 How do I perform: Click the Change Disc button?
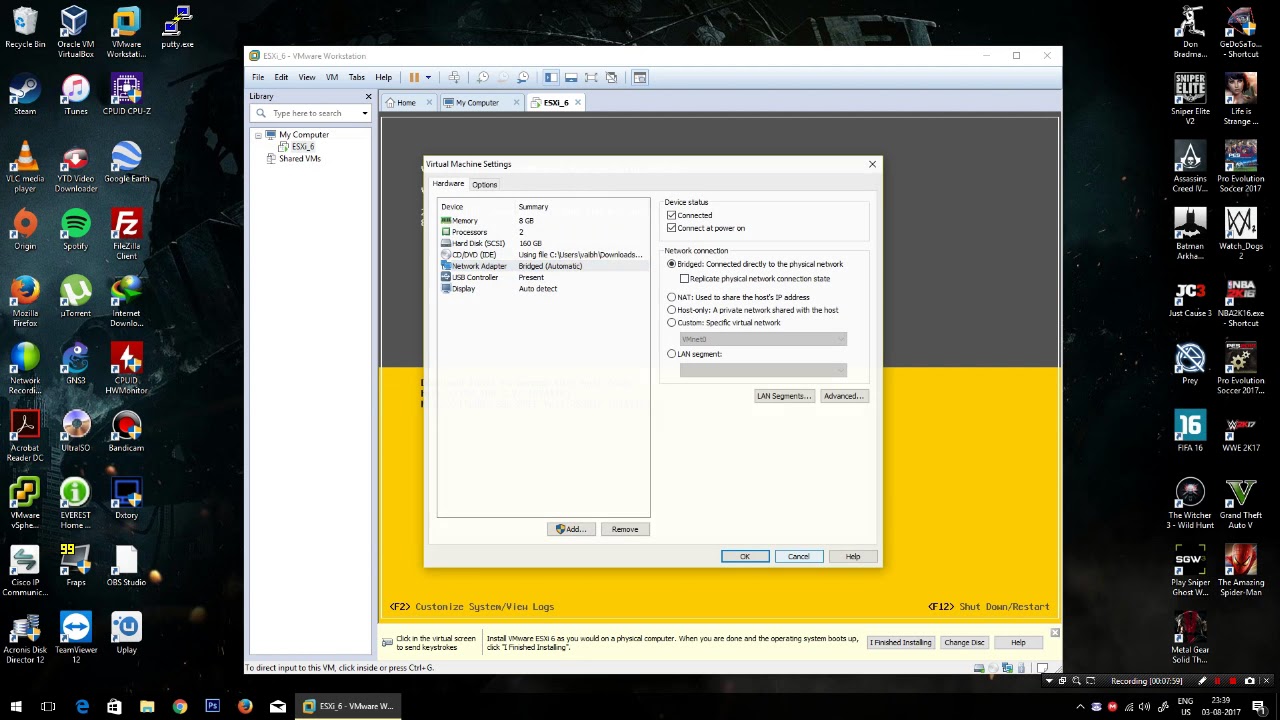pos(964,643)
